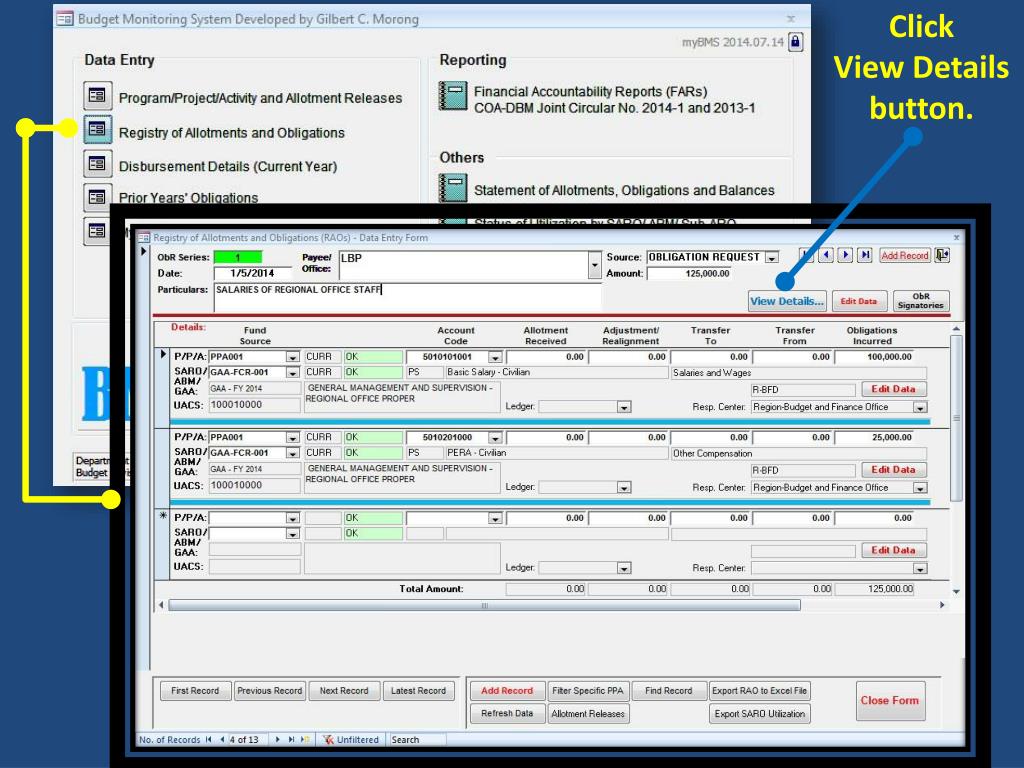Click first-record arrow in bottom navigation bar
Screen dimensions: 1024x768
point(208,739)
